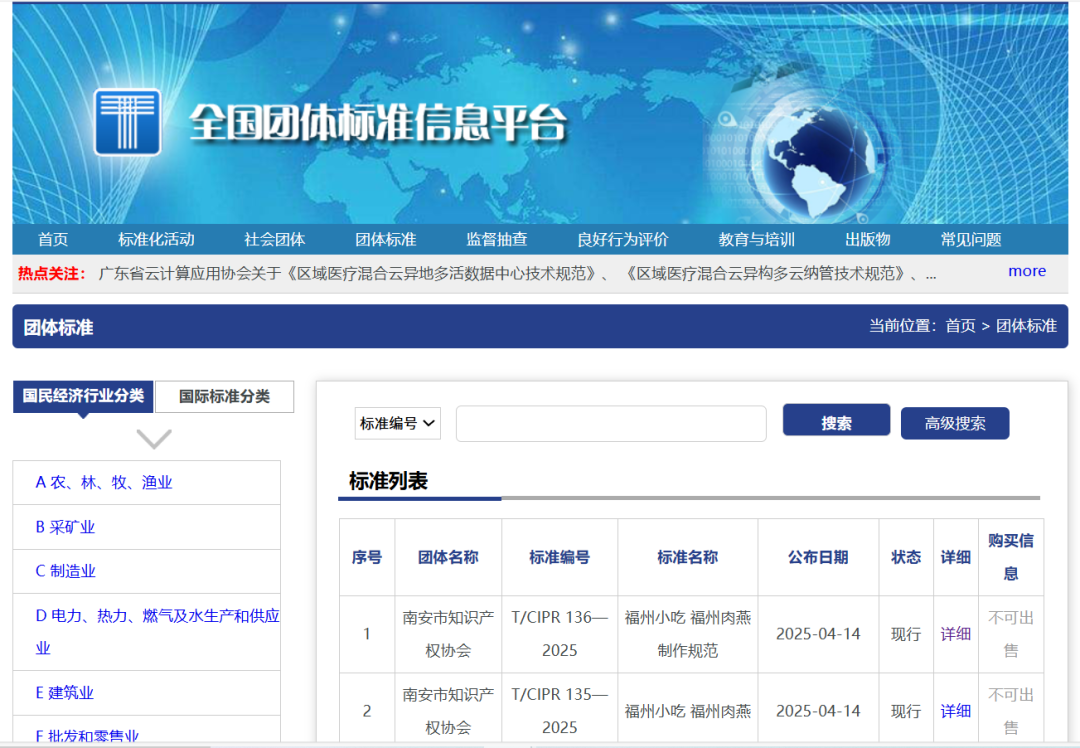Click the platform logo icon

[x=127, y=123]
